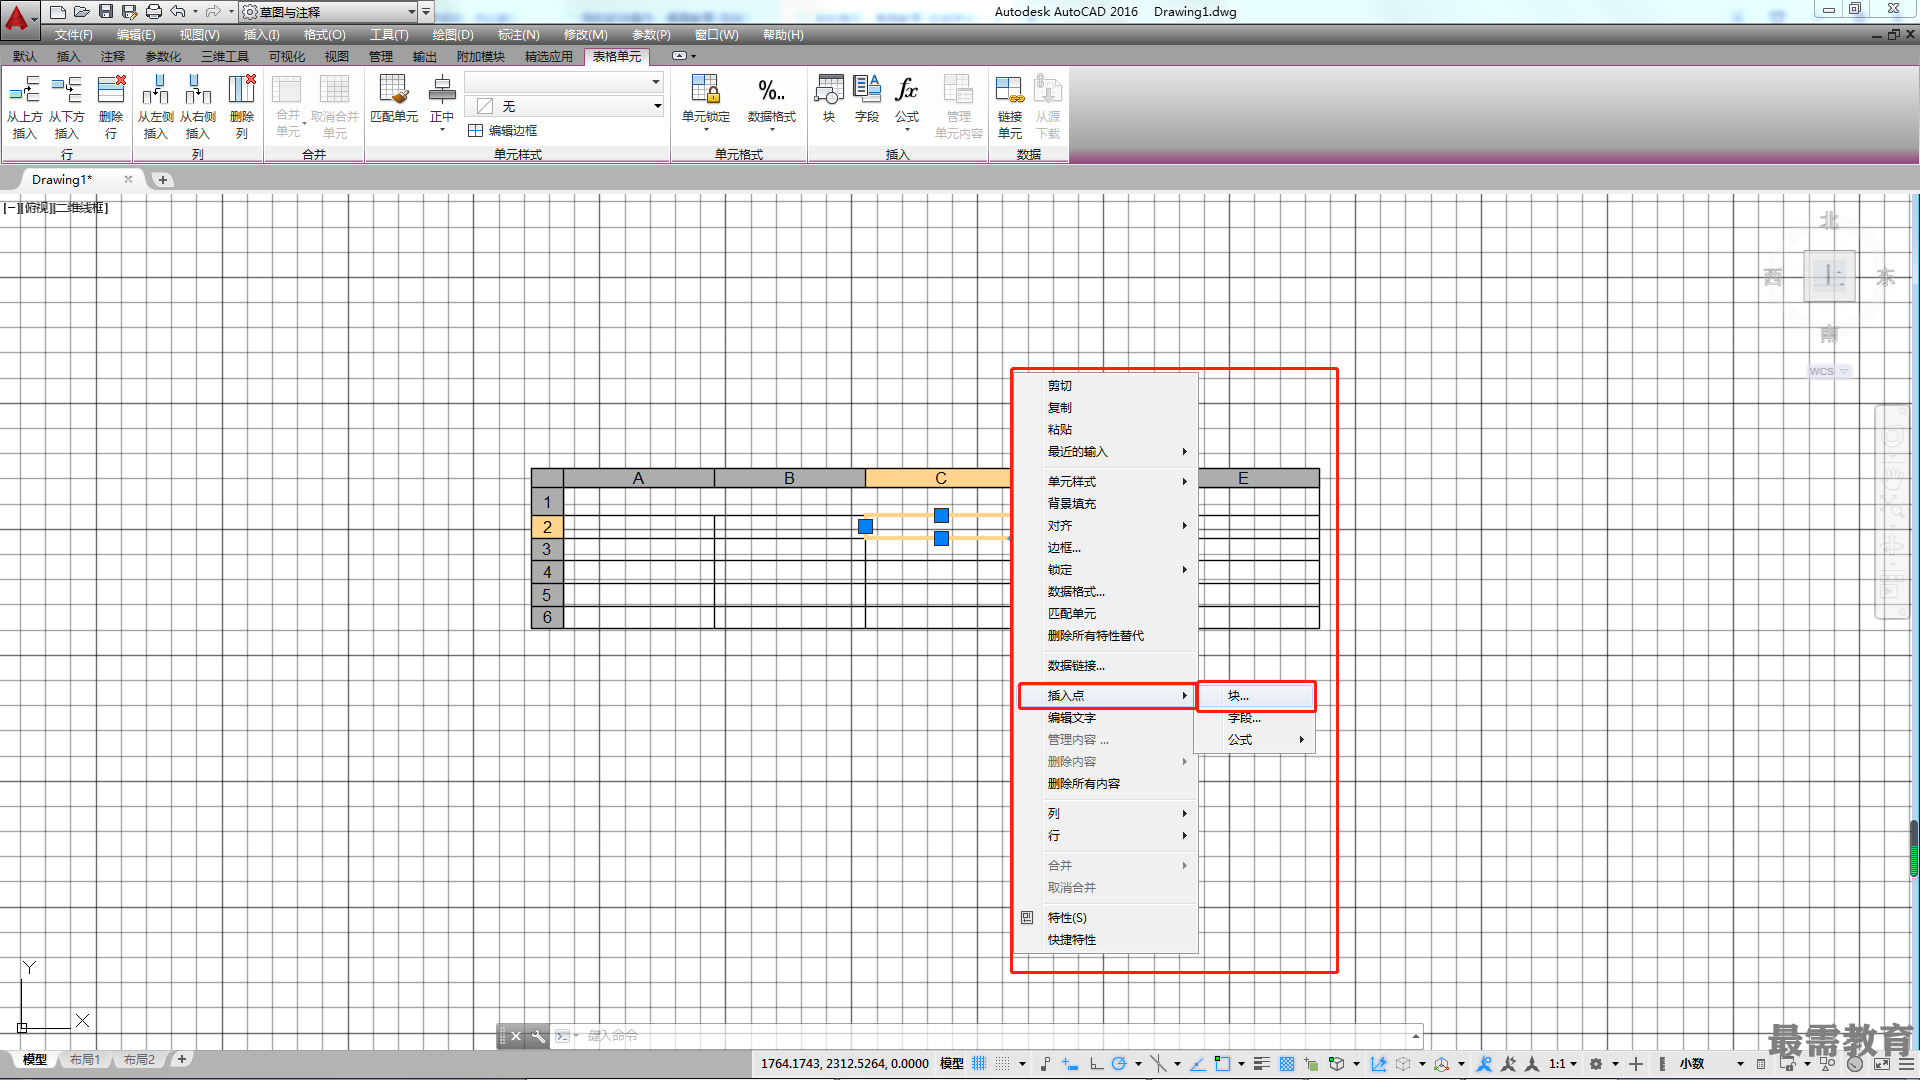Click the ViewCube 上 top face

click(1829, 276)
